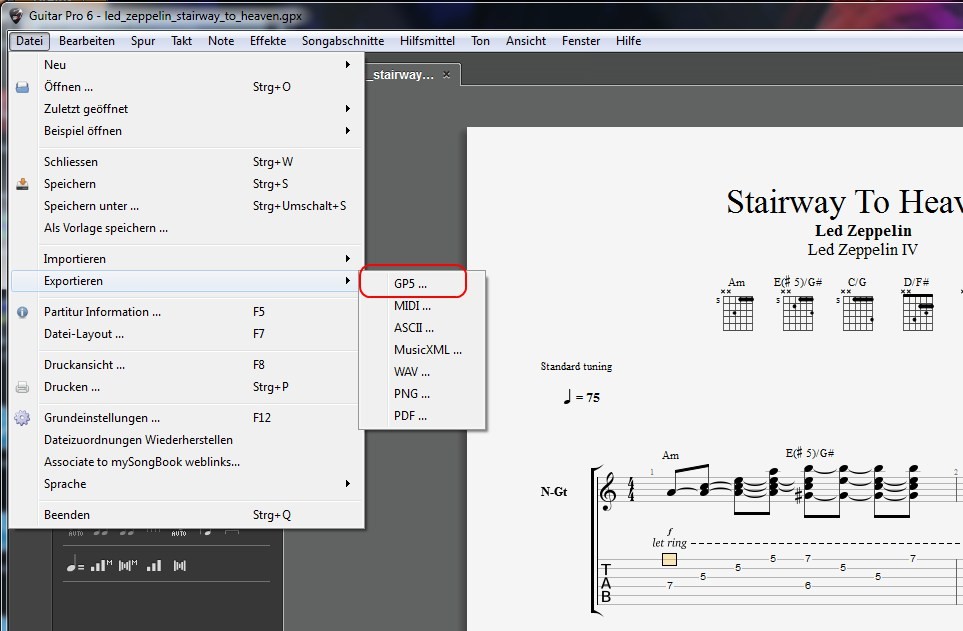Export the score as MIDI
The height and width of the screenshot is (631, 963).
pyautogui.click(x=423, y=305)
